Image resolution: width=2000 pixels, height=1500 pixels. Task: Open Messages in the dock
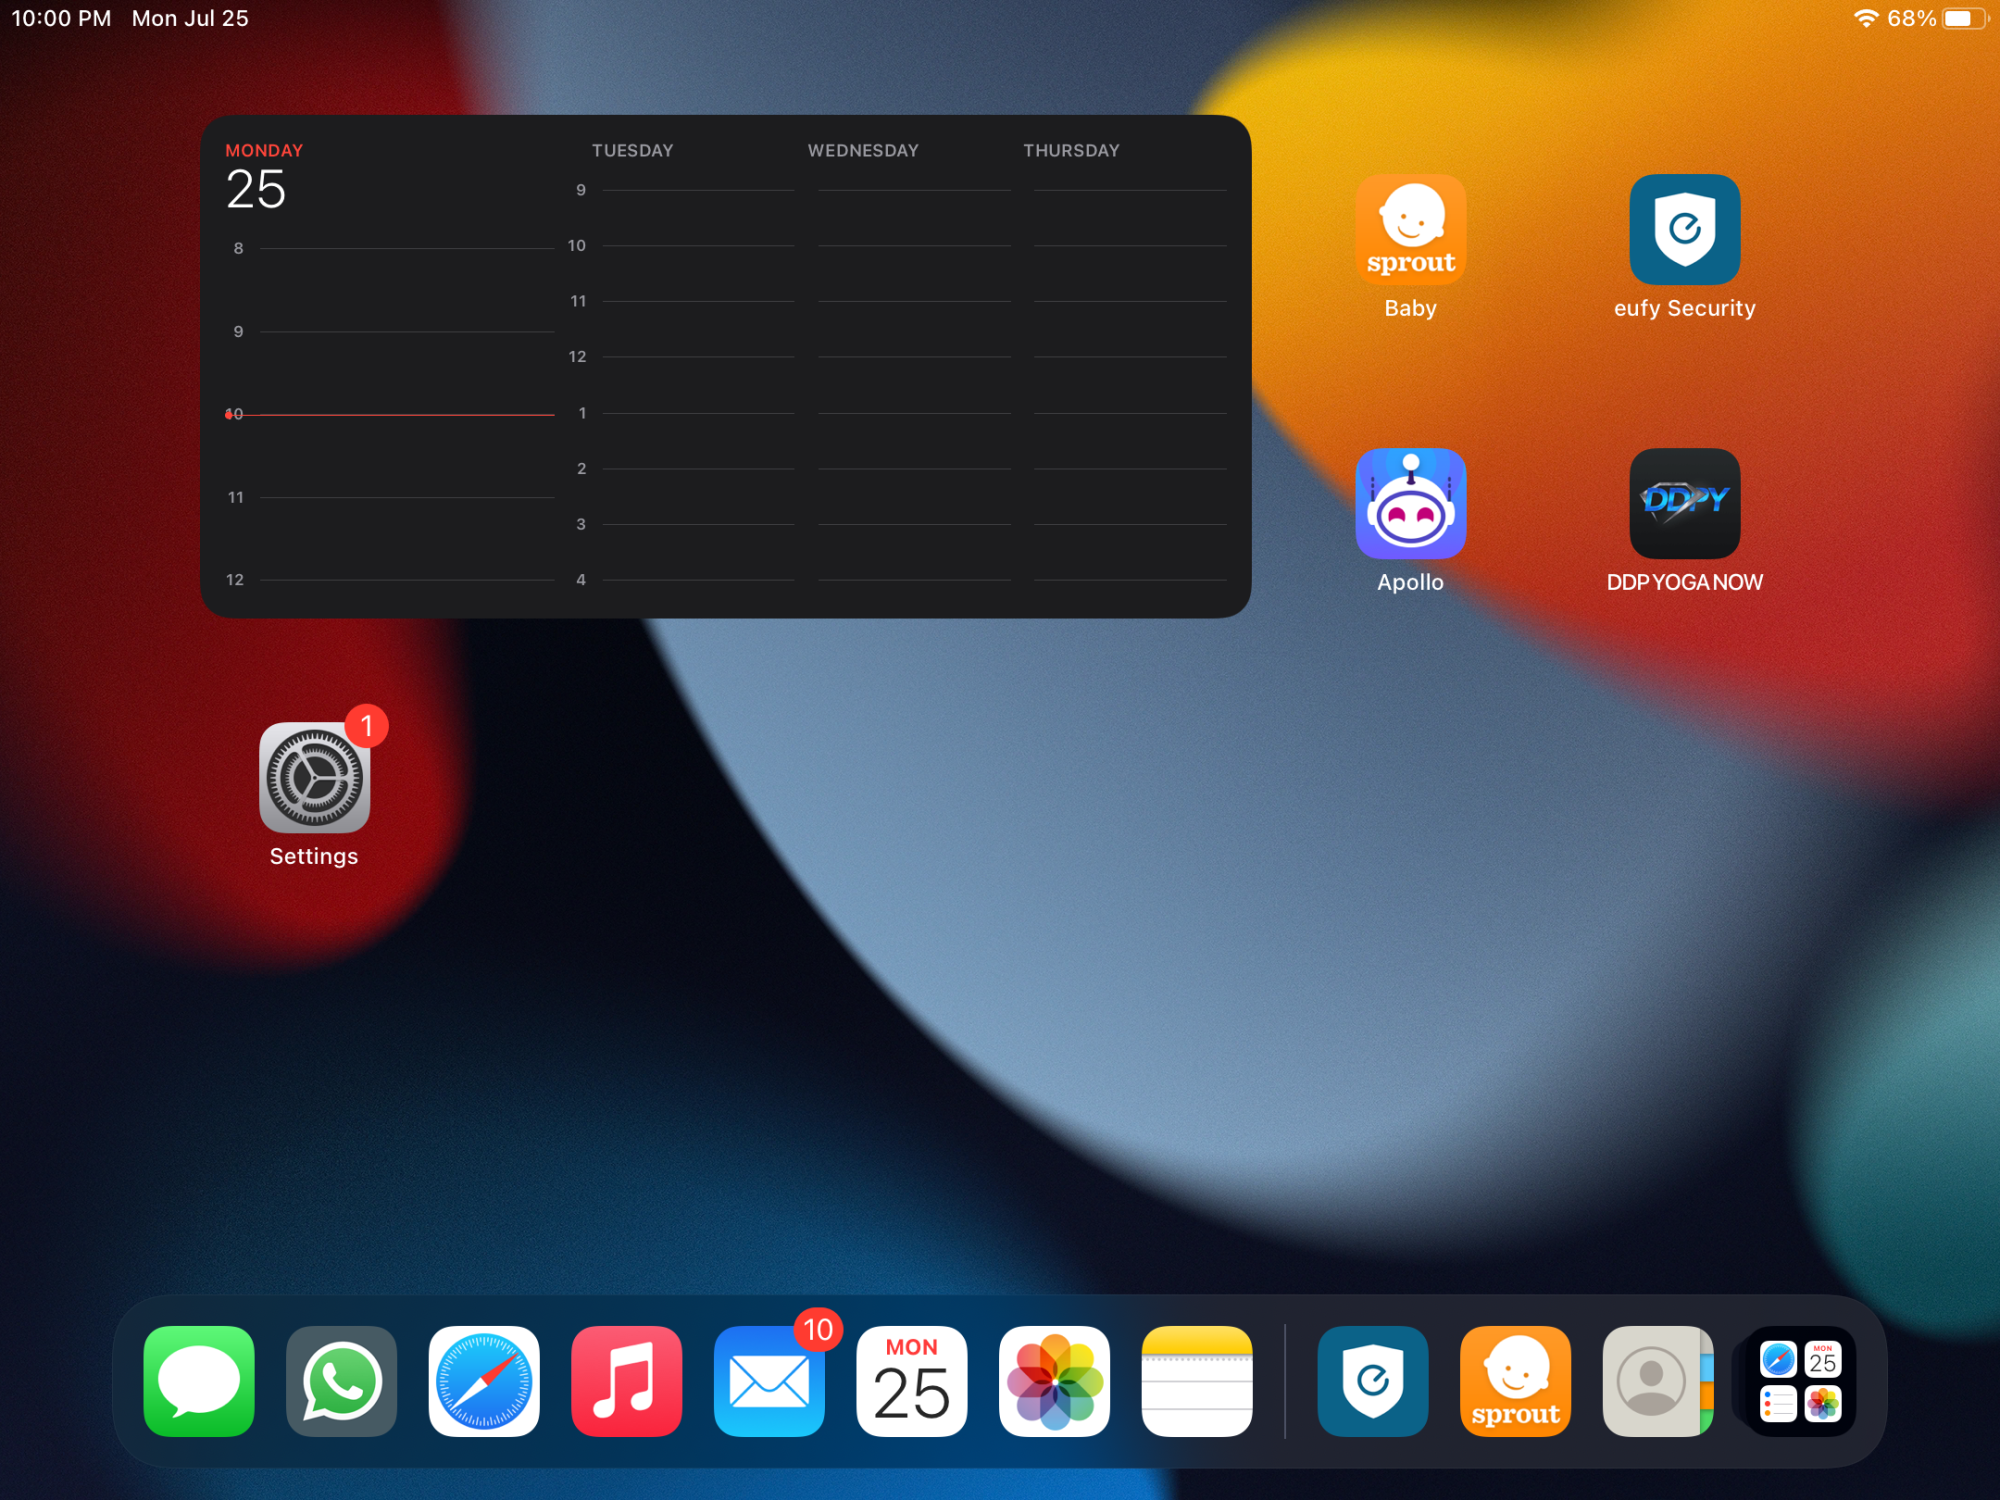click(x=199, y=1381)
